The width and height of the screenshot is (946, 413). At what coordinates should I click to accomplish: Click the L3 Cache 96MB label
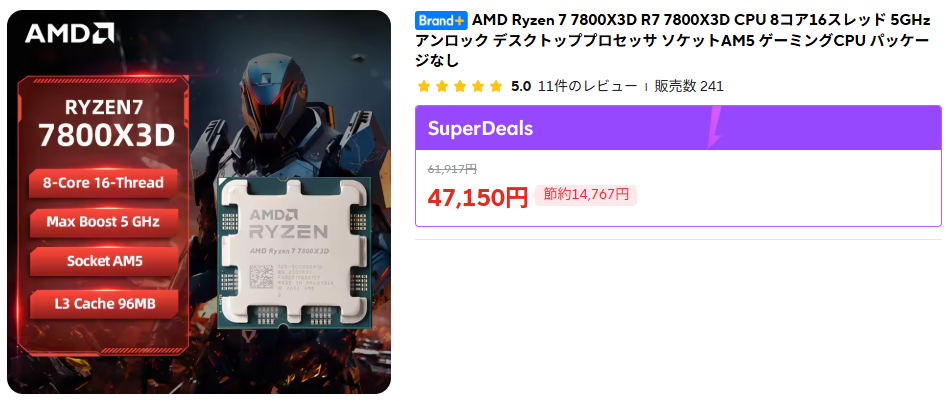[104, 304]
